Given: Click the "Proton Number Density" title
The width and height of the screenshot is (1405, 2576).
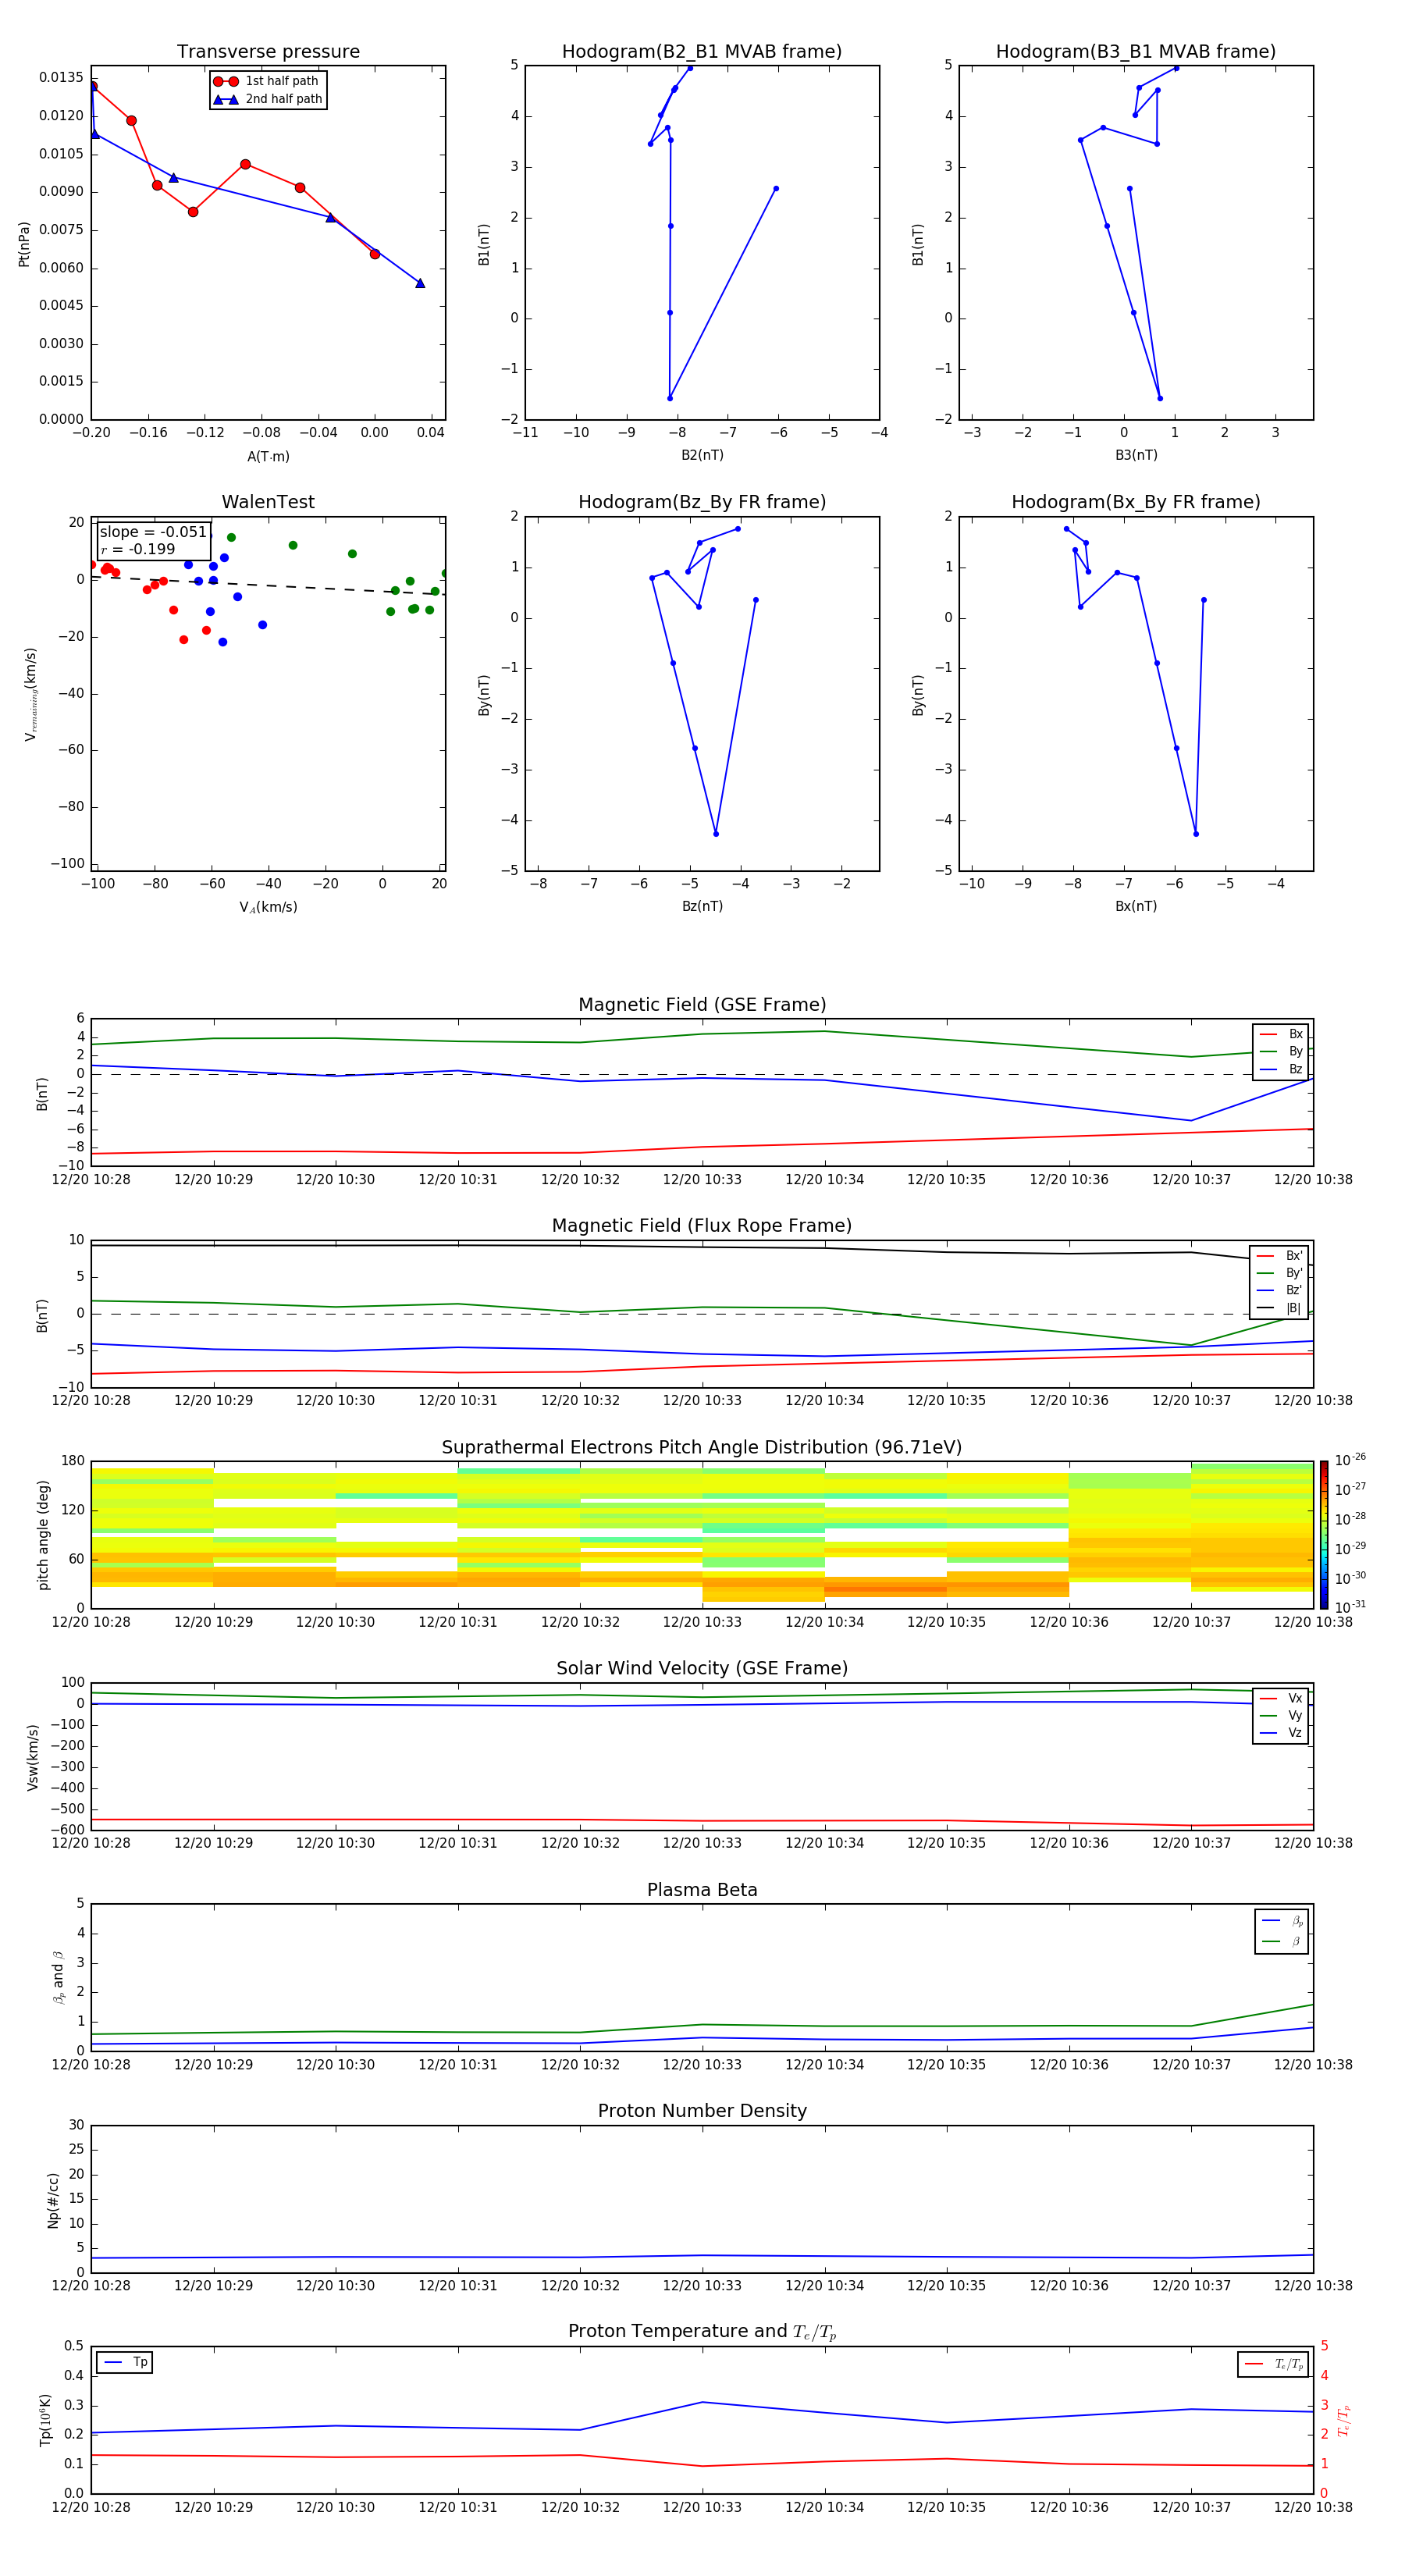Looking at the screenshot, I should (x=702, y=2111).
